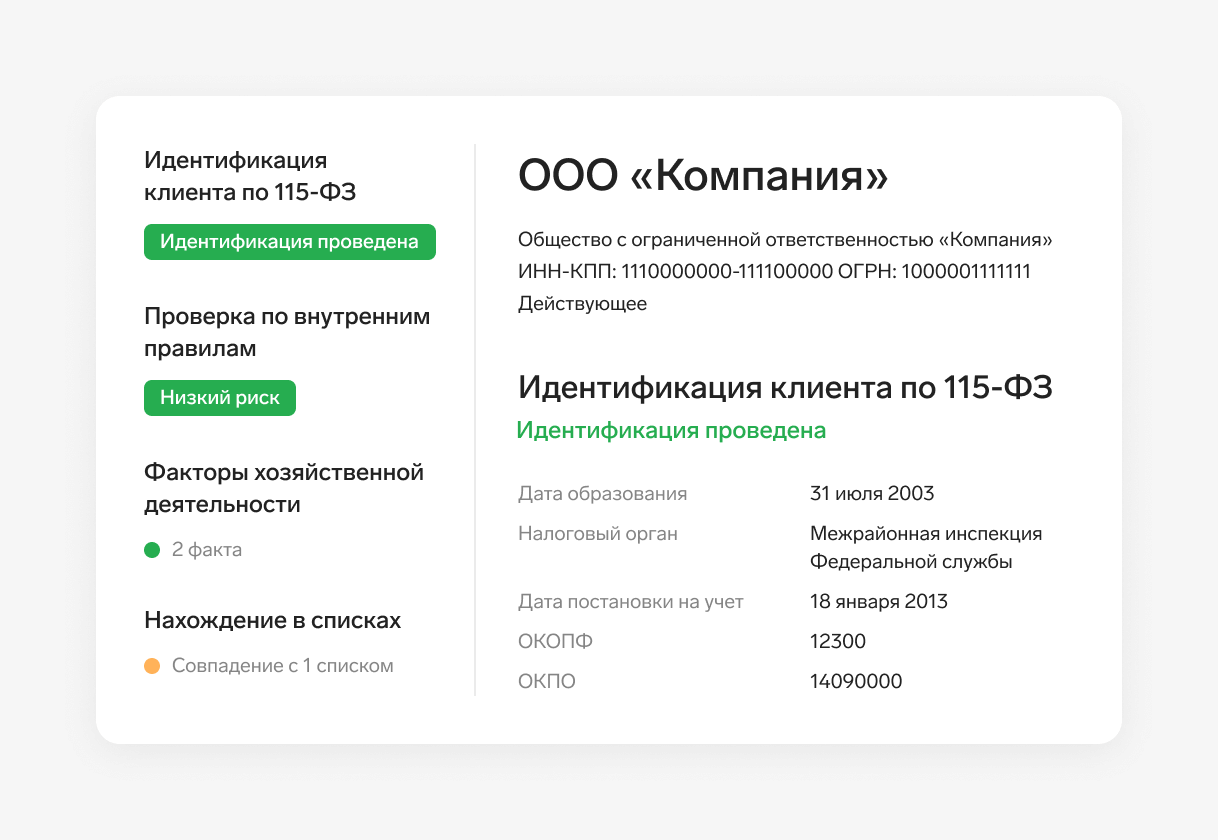
Task: Open the Идентификация клиента по 115-ФЗ sidebar section
Action: point(250,176)
